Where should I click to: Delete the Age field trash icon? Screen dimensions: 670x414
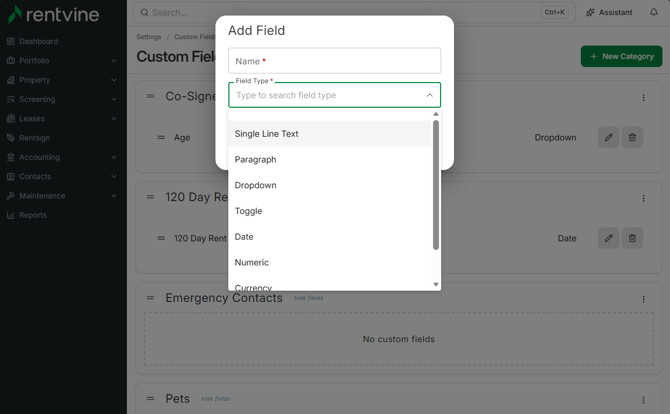click(632, 137)
